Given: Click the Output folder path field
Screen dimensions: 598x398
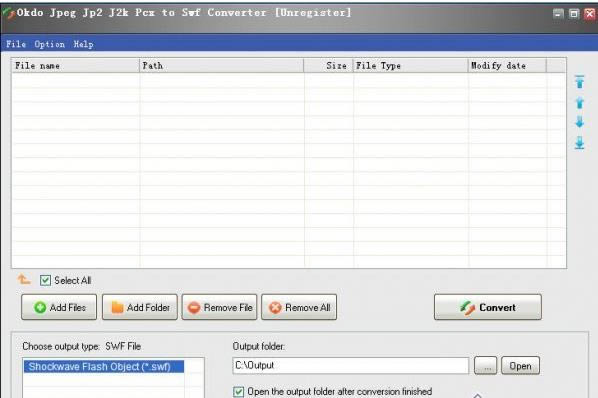Looking at the screenshot, I should coord(350,366).
